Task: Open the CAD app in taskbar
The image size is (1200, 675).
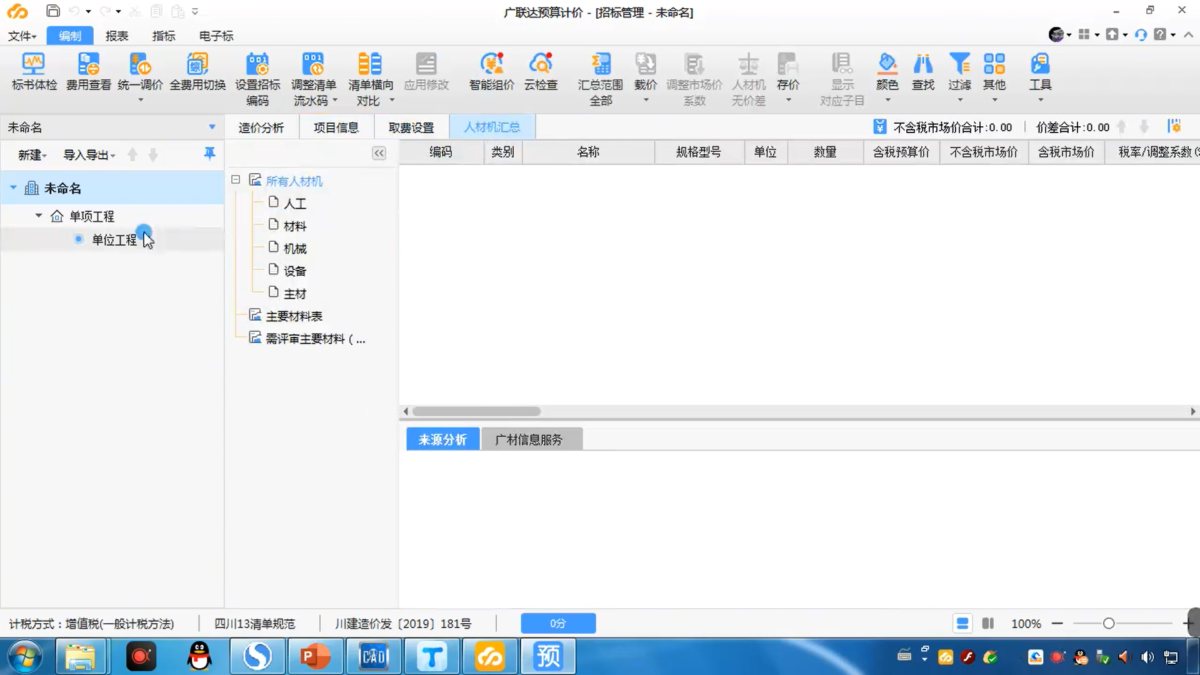Action: click(x=373, y=656)
